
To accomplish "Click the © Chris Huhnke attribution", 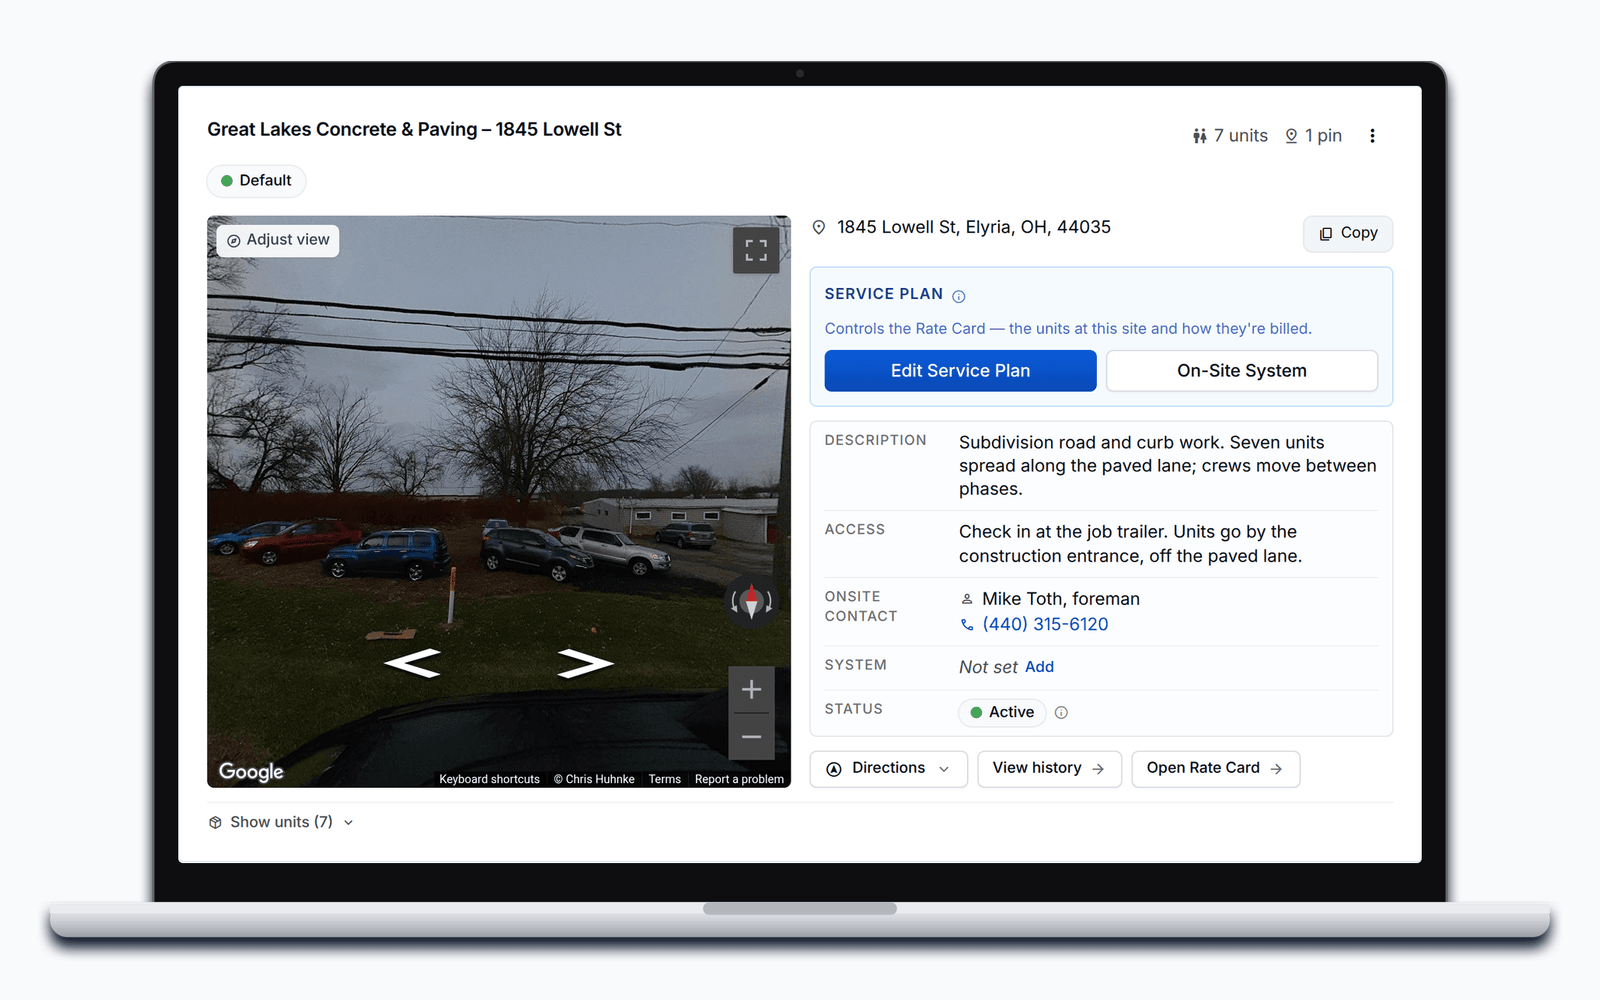I will click(594, 780).
